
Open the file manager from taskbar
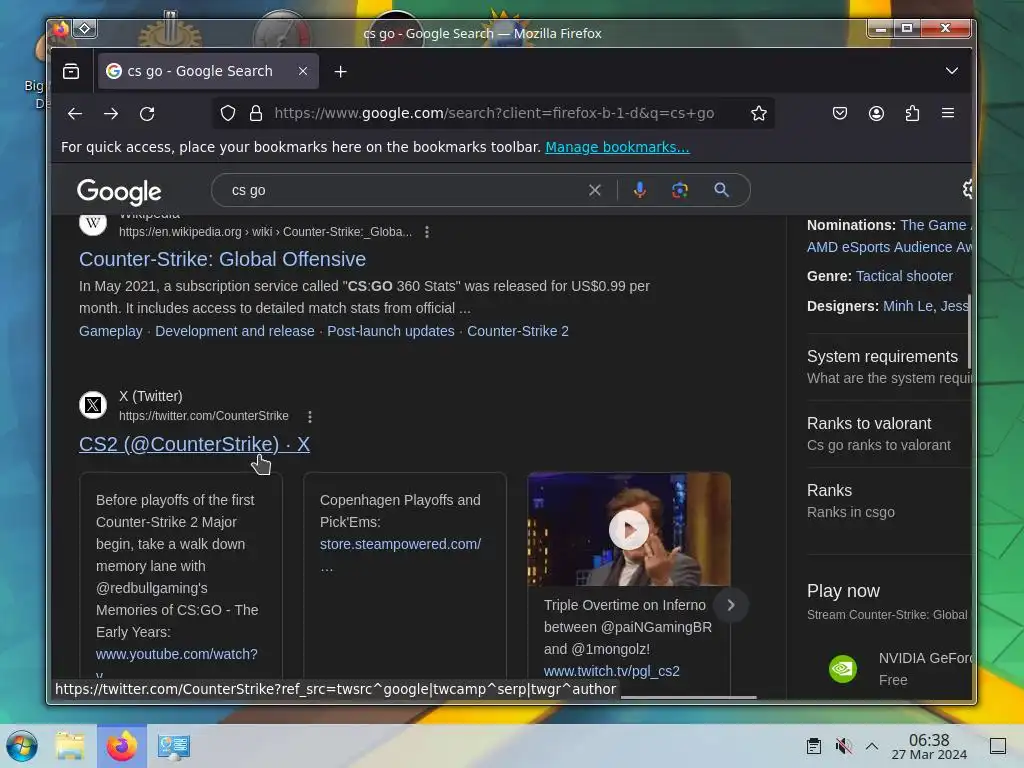(70, 746)
